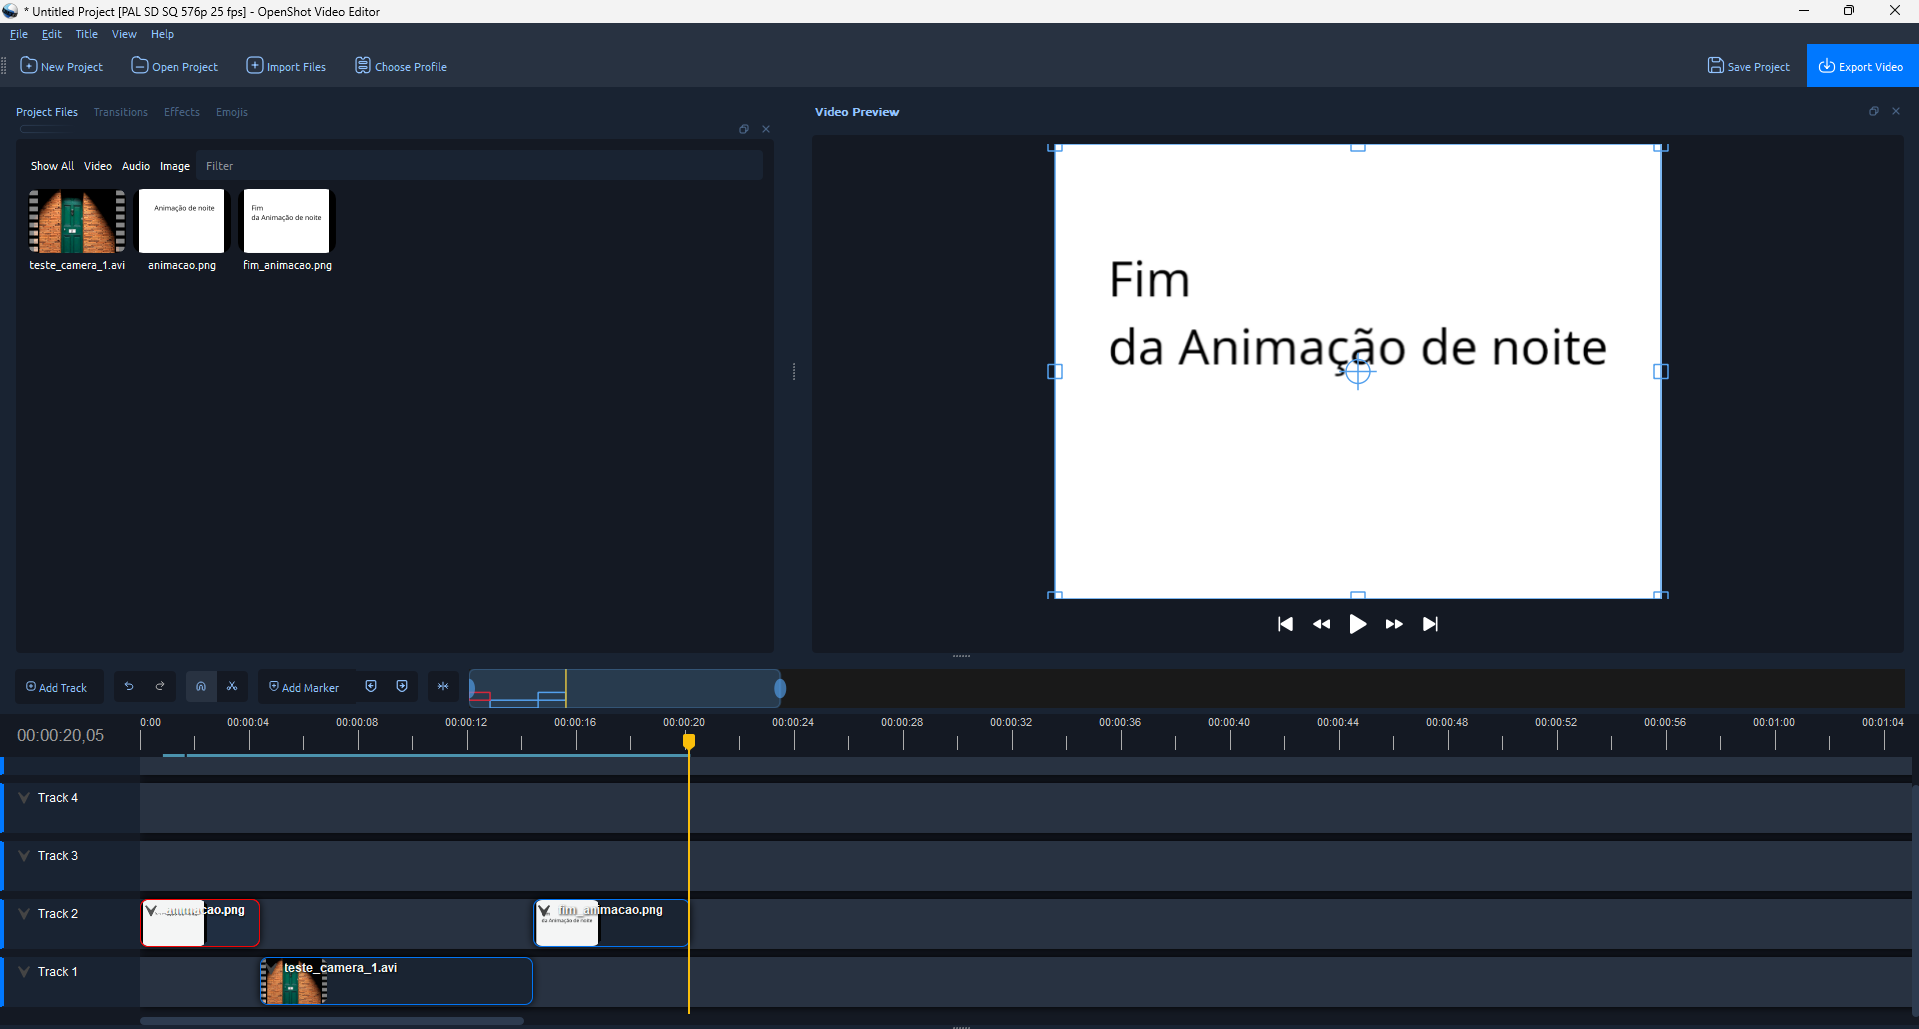Click the OpenShot application icon in title bar
This screenshot has height=1029, width=1919.
tap(10, 11)
